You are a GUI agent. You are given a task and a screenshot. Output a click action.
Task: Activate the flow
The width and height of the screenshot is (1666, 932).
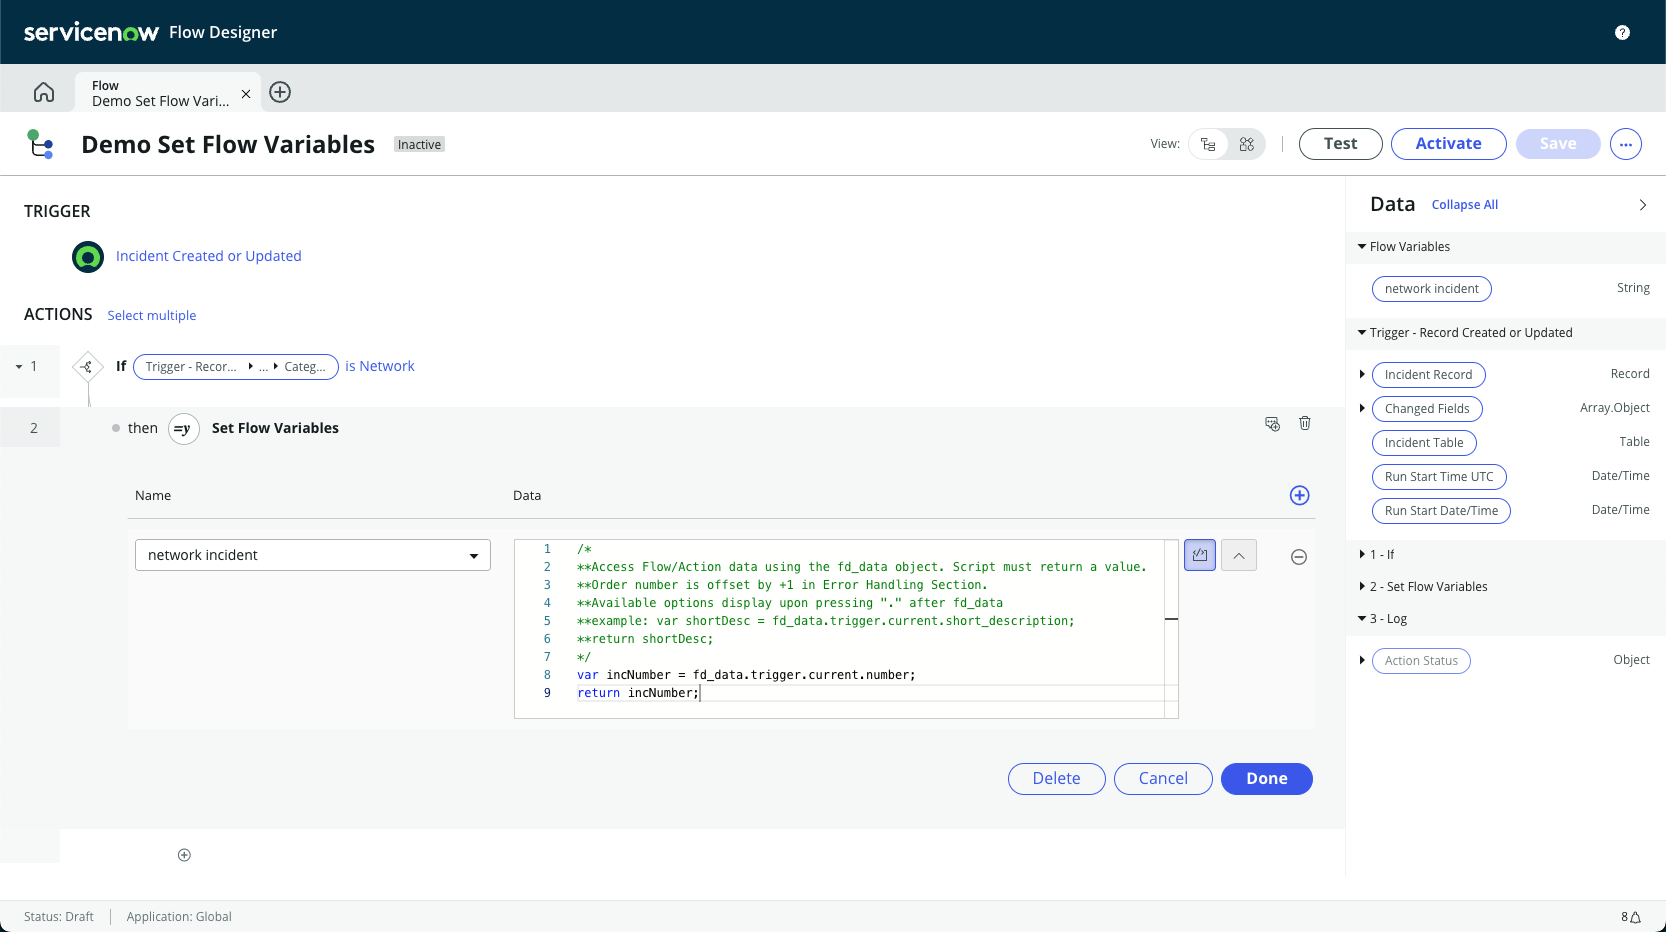pos(1448,144)
